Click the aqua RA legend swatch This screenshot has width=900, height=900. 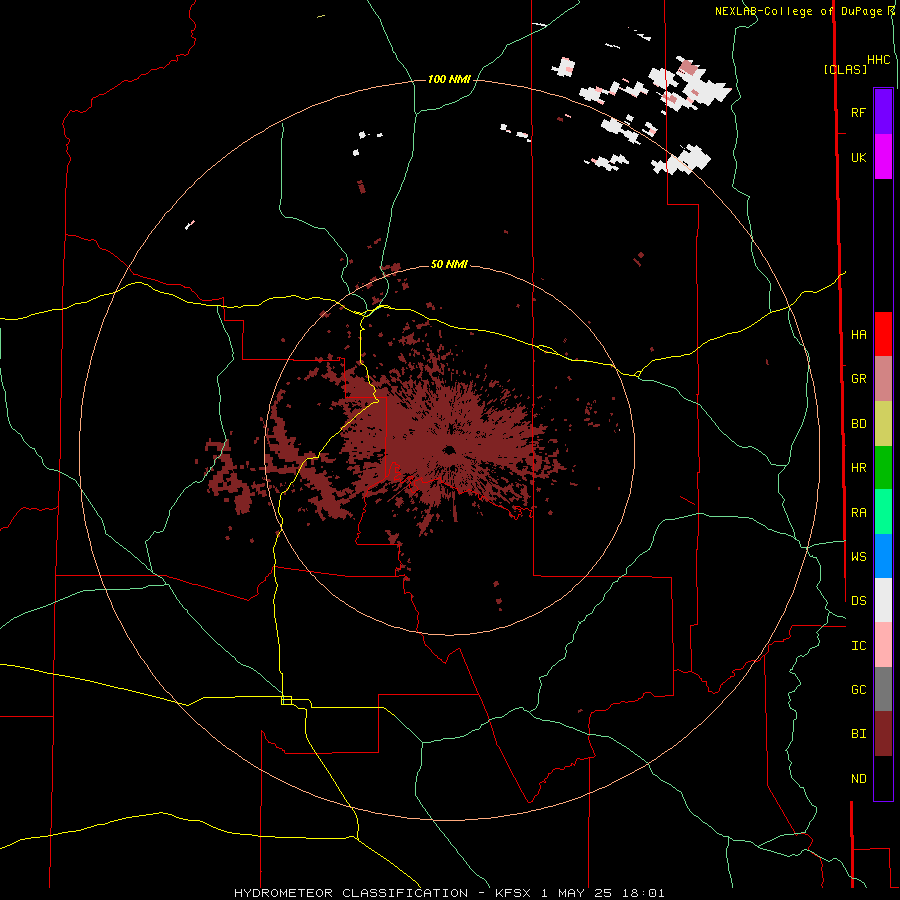pyautogui.click(x=883, y=512)
